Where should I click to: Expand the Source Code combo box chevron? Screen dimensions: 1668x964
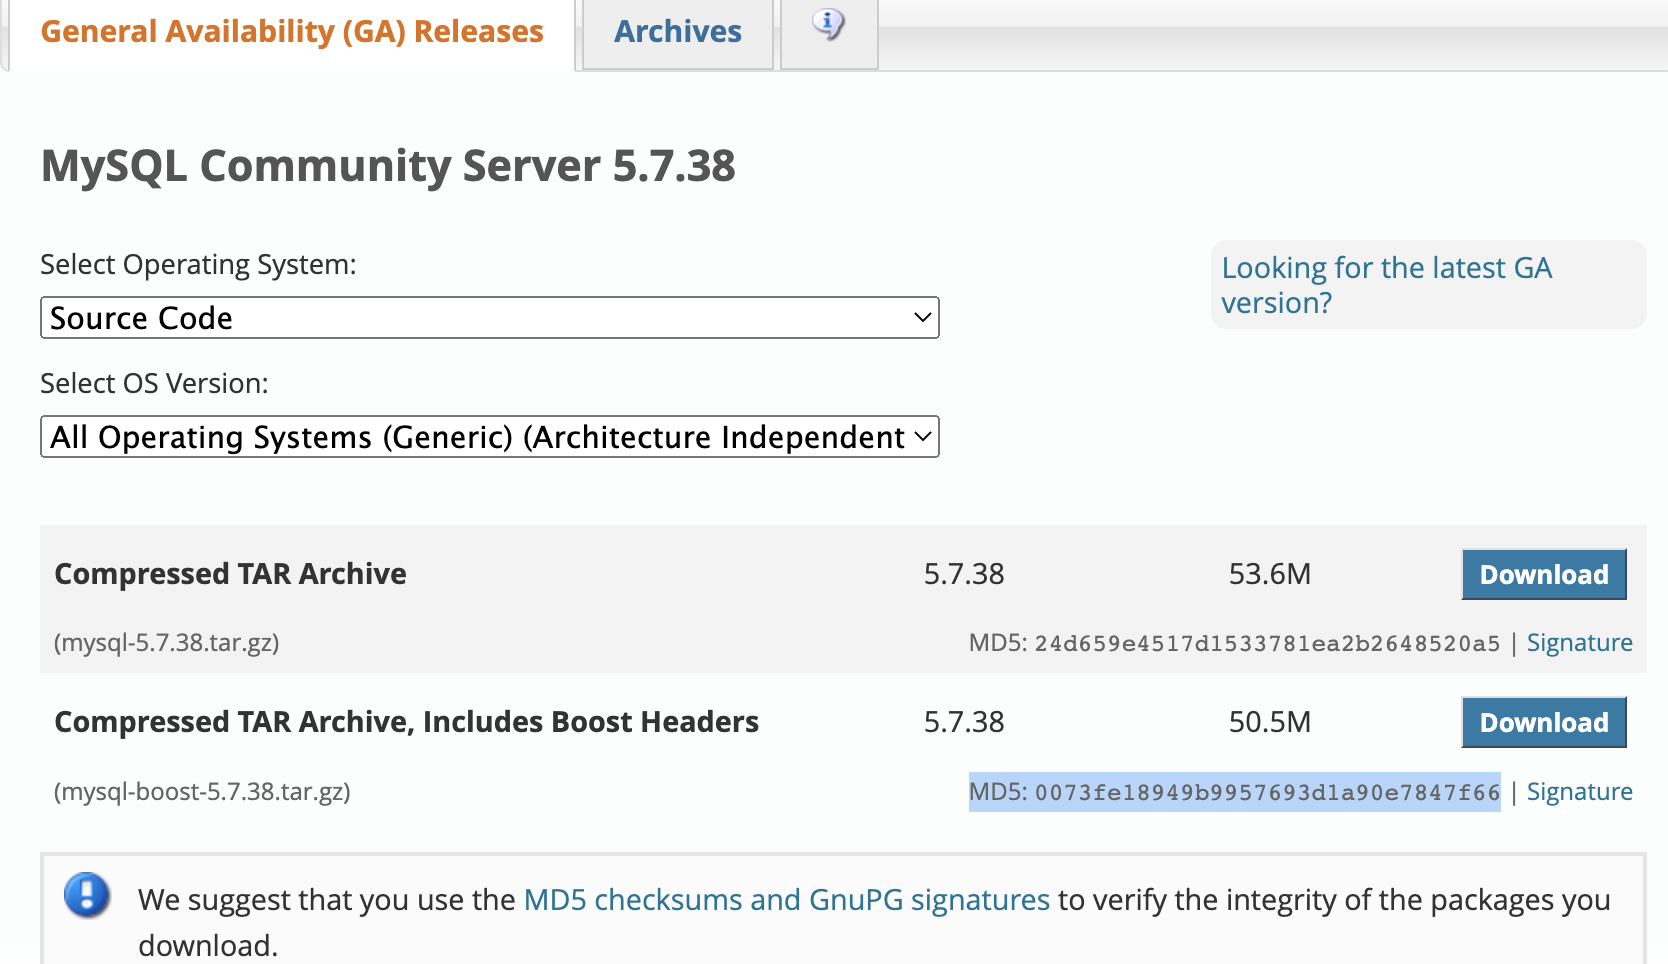coord(920,317)
